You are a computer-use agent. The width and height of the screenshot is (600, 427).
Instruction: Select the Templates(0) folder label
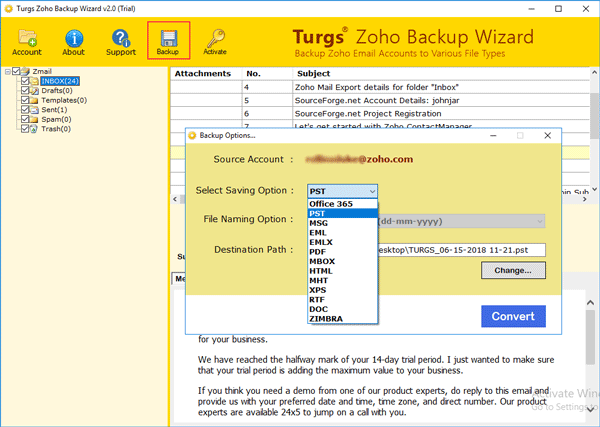(64, 100)
